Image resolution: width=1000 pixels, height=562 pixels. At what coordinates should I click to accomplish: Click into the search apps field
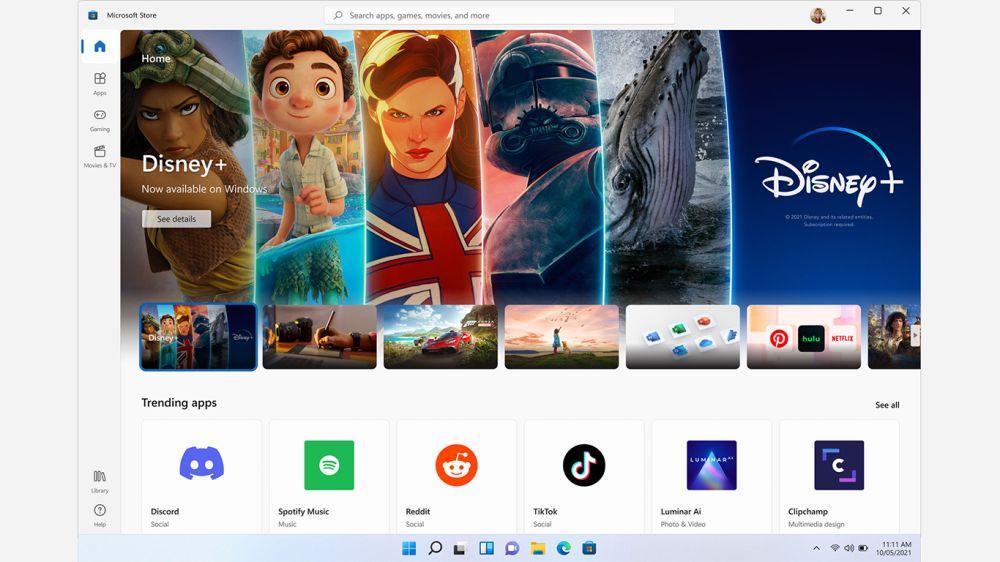tap(499, 15)
